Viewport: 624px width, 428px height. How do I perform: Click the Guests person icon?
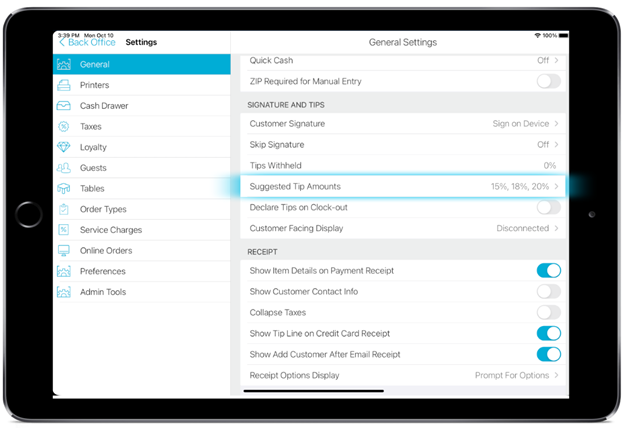pyautogui.click(x=64, y=168)
